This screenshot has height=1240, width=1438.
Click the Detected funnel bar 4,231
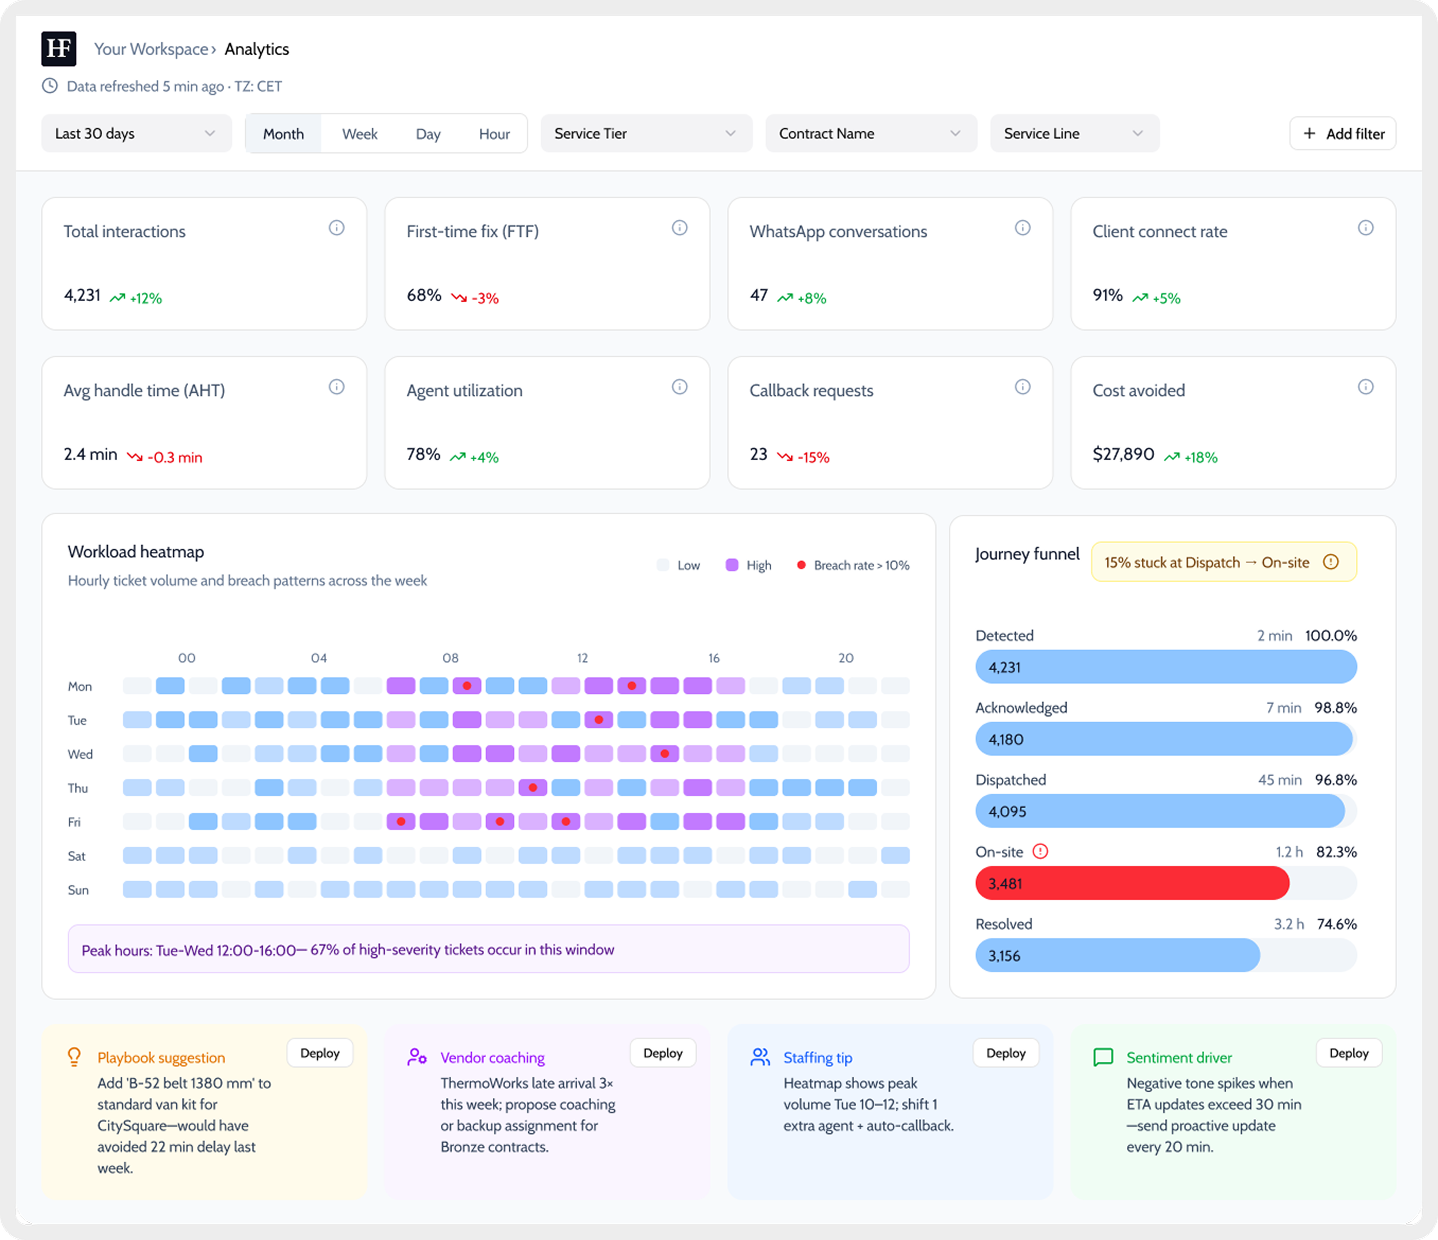click(1166, 667)
